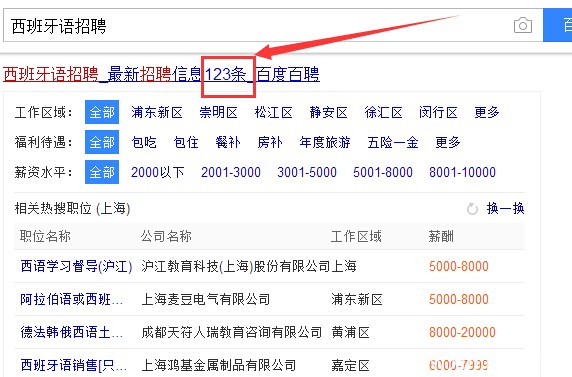Click the 黄浦区 cell in the job table
The width and height of the screenshot is (572, 377).
coord(350,332)
